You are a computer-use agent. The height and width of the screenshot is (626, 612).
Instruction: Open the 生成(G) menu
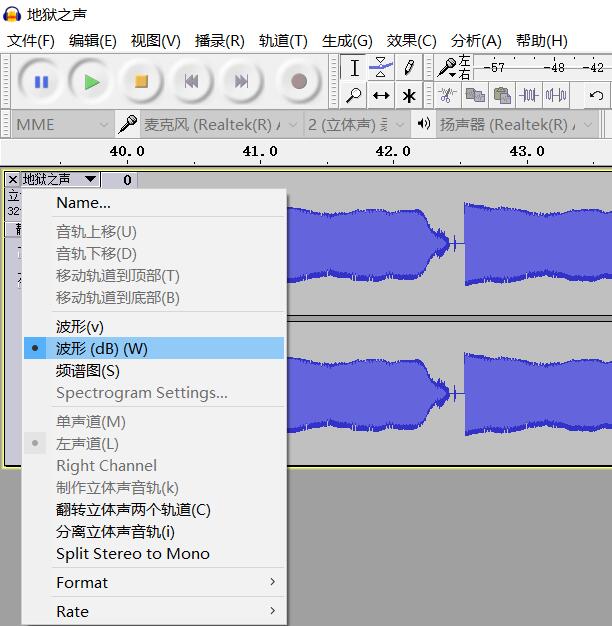(347, 41)
